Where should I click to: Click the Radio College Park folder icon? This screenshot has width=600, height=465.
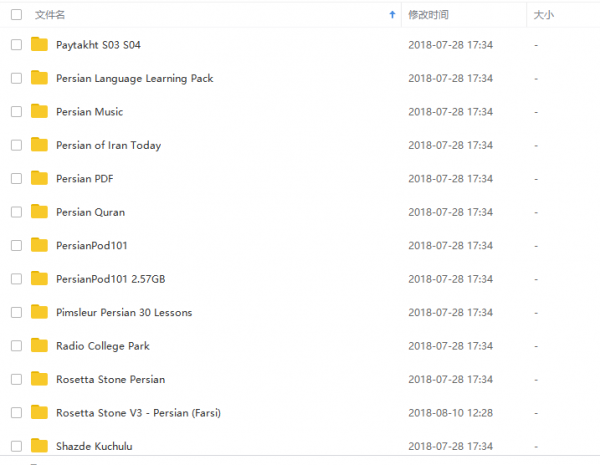tap(39, 345)
